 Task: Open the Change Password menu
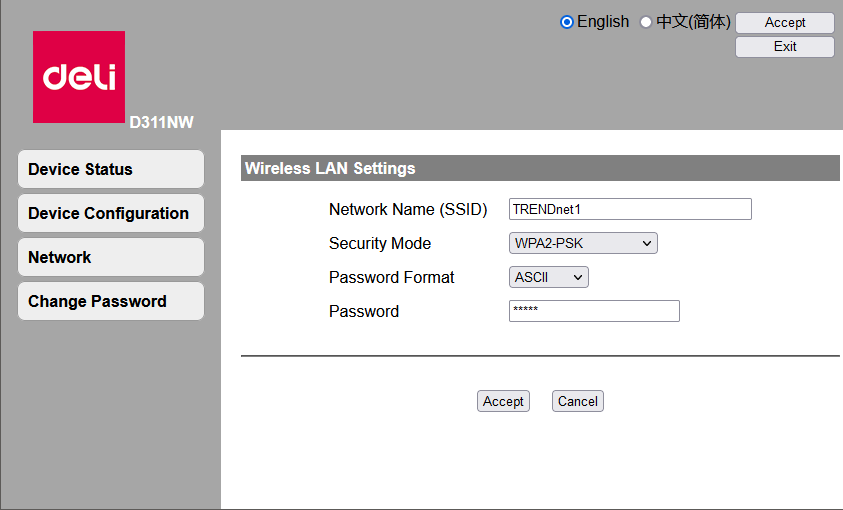pos(110,301)
